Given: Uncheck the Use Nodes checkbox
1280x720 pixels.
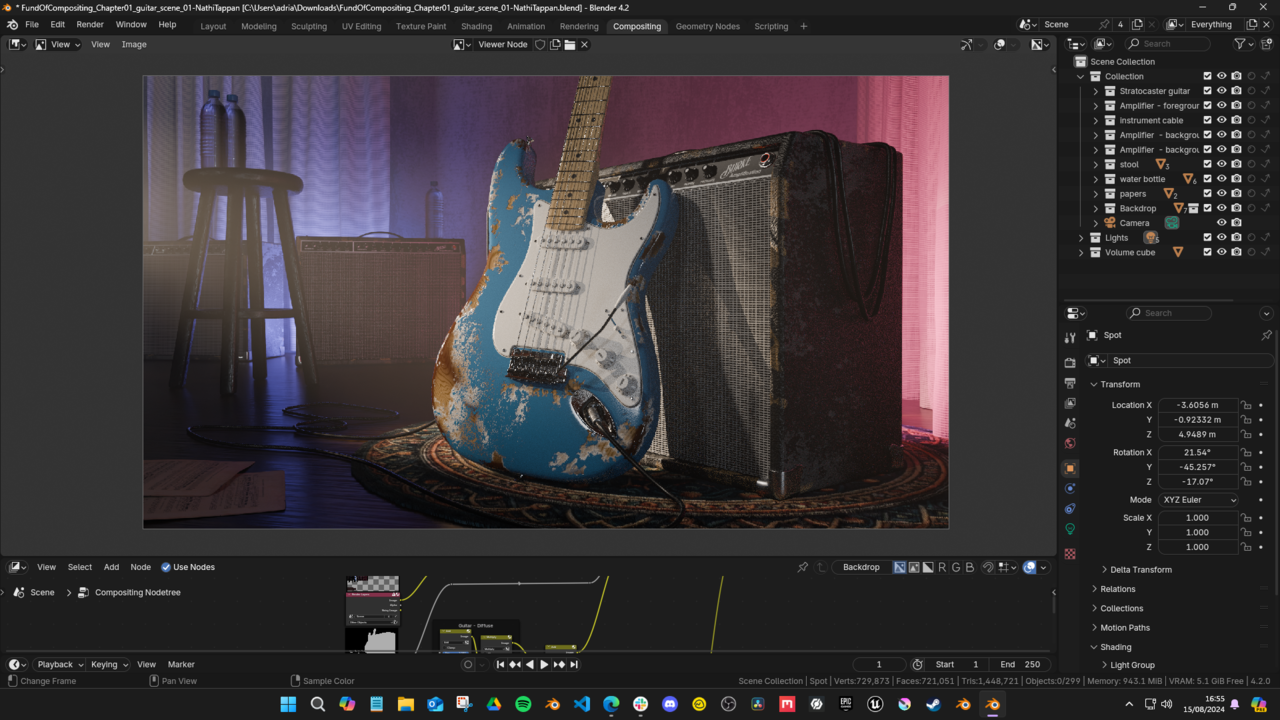Looking at the screenshot, I should point(166,567).
